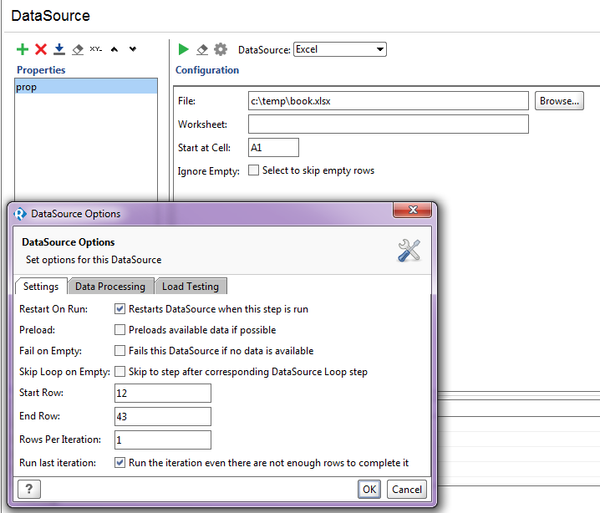Open DataSource options via gear icon
The image size is (600, 513).
[x=220, y=49]
